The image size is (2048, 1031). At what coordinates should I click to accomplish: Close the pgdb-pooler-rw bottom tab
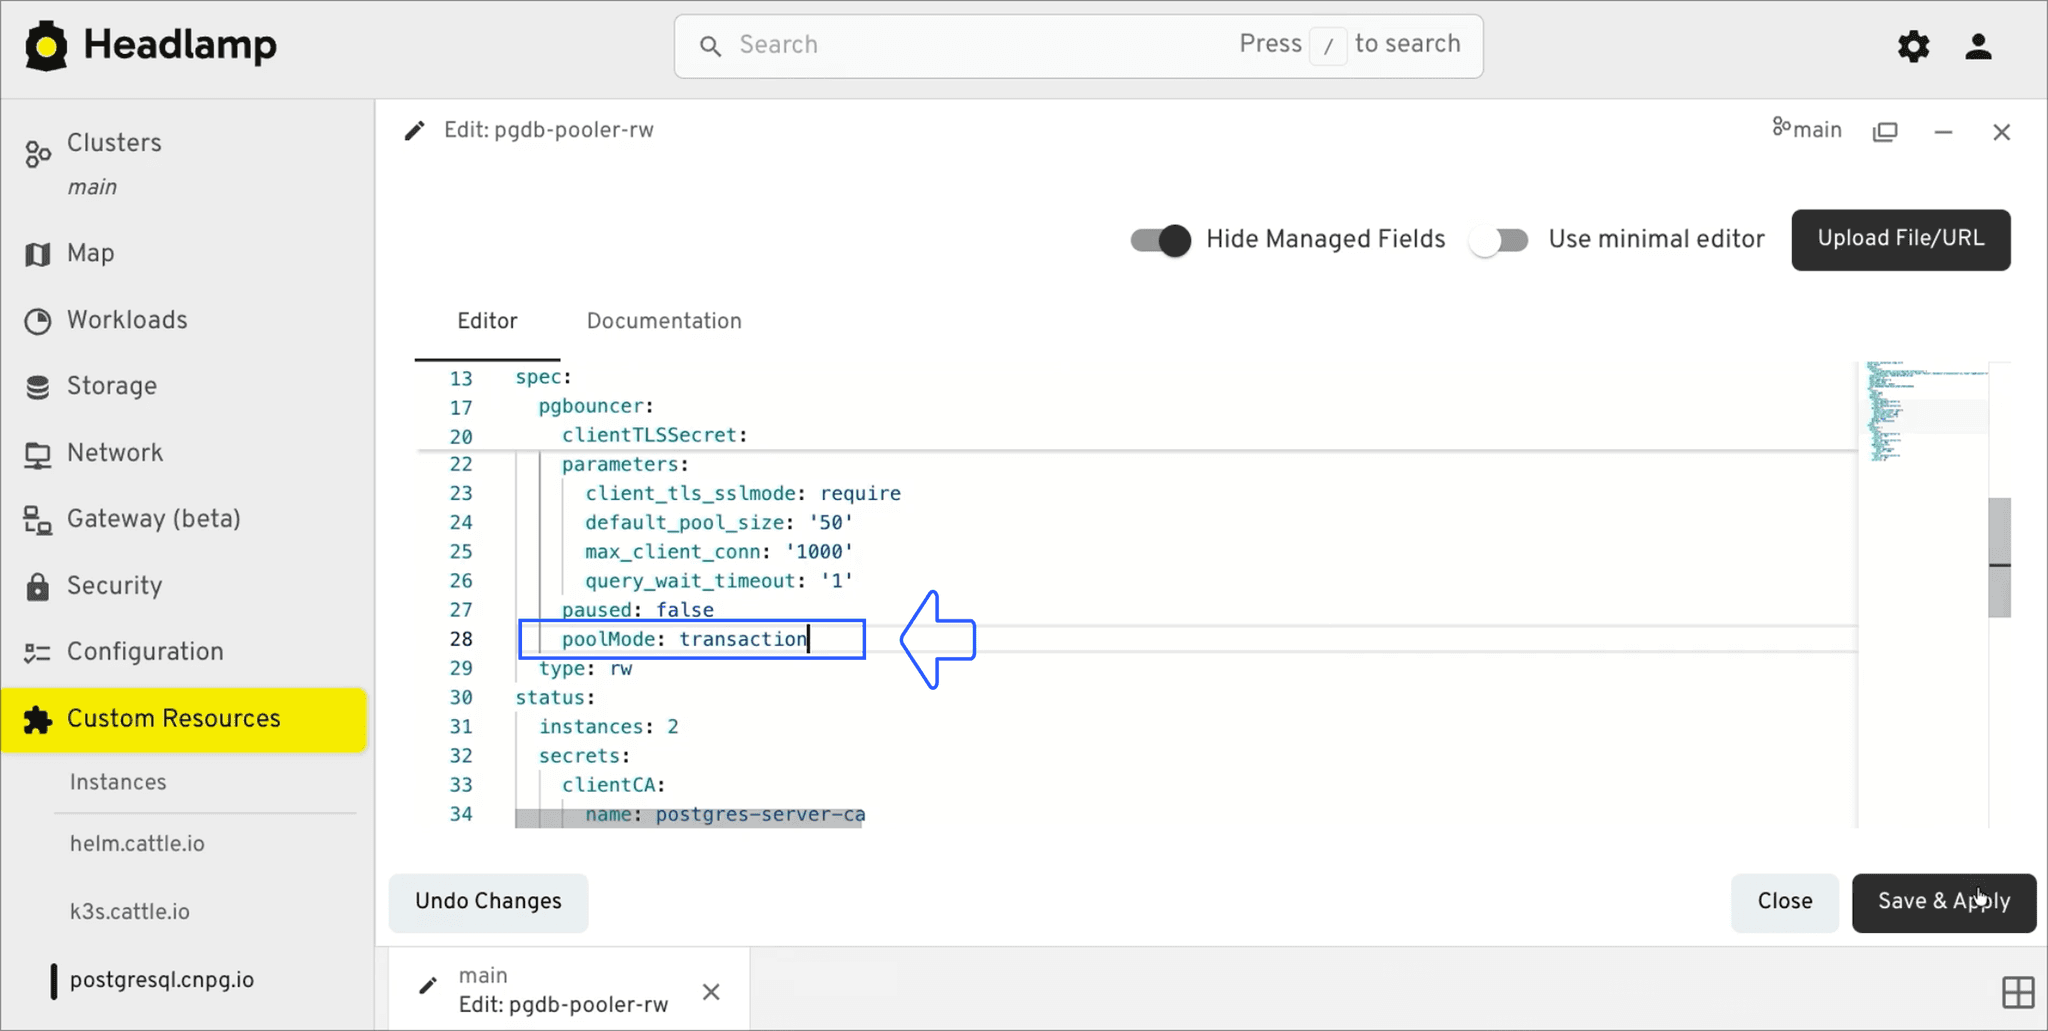tap(711, 991)
